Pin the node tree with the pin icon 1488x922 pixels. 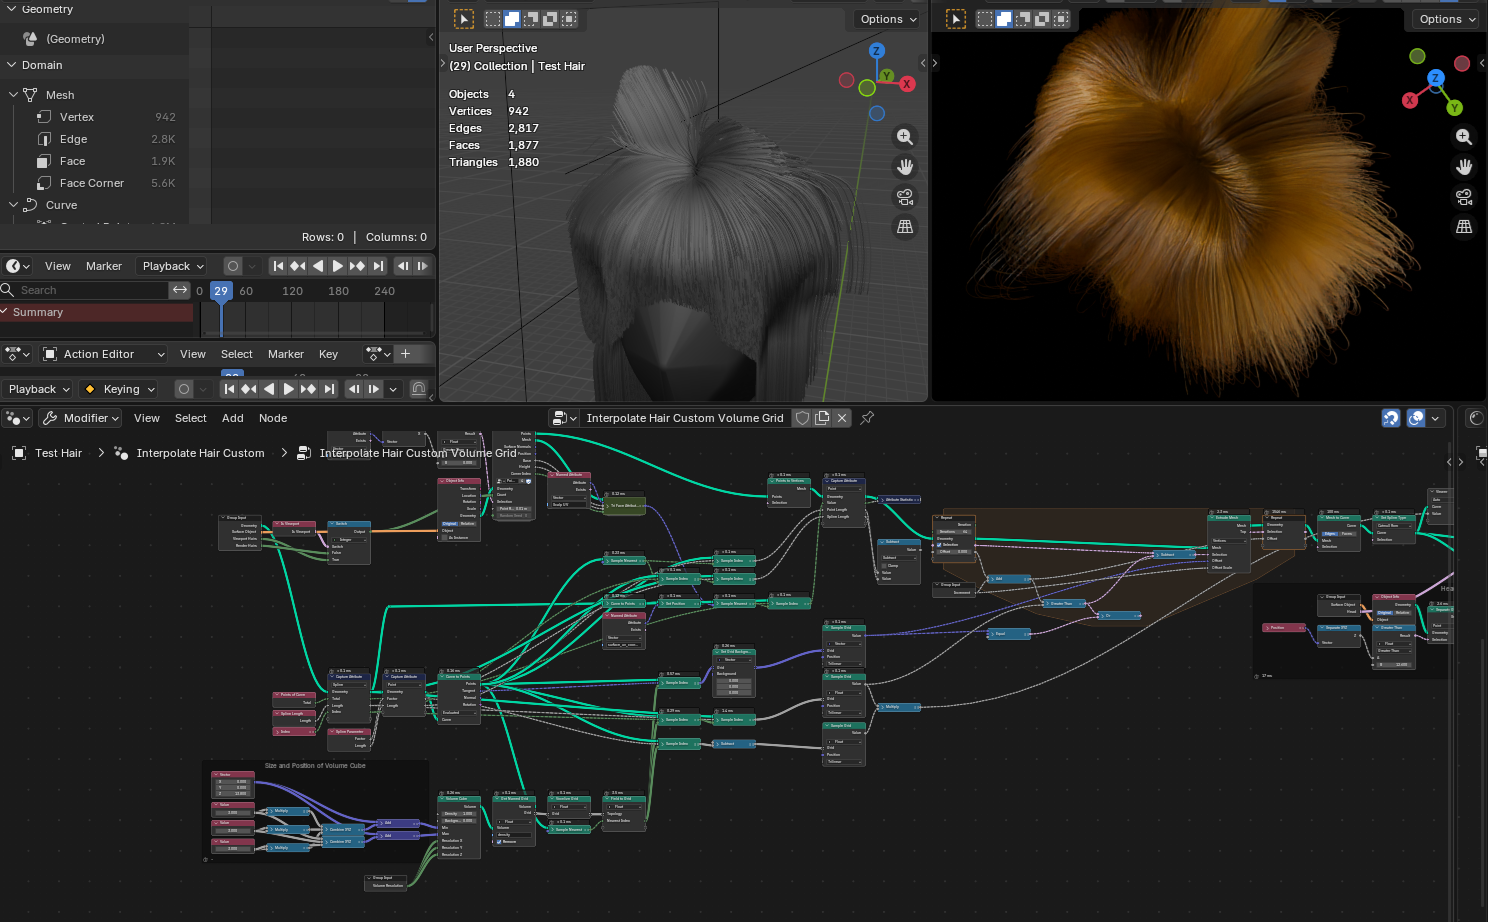click(x=867, y=418)
